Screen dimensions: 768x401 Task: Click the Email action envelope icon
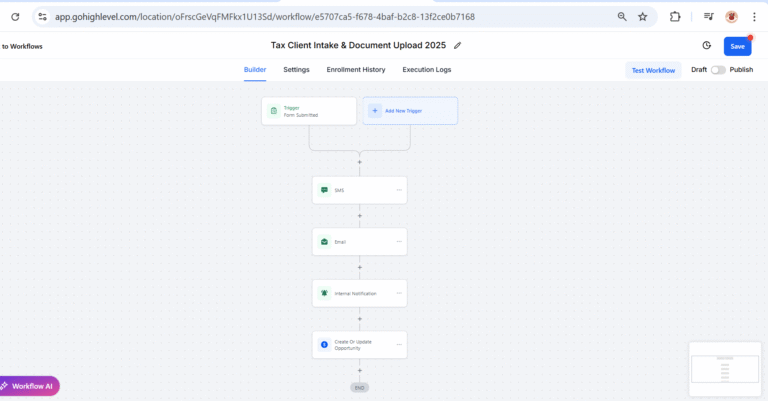(x=324, y=242)
